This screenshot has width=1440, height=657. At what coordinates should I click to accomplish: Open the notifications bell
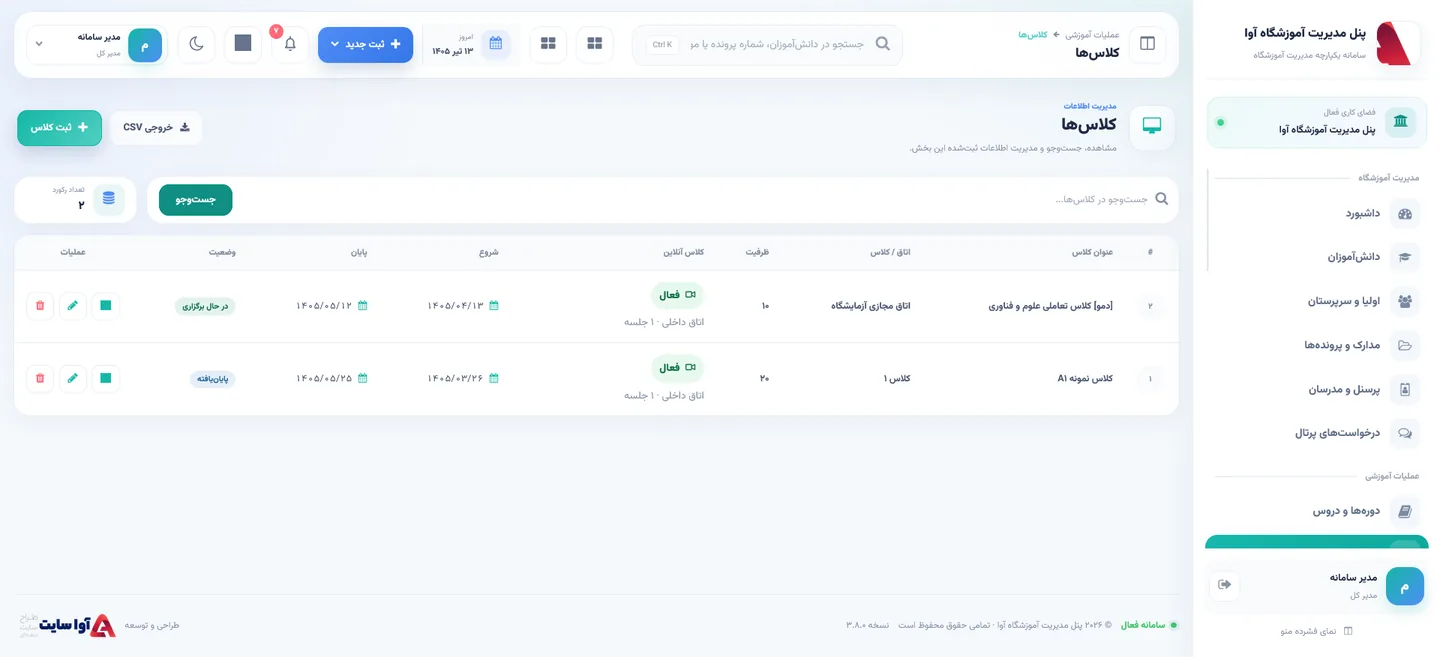pos(290,44)
